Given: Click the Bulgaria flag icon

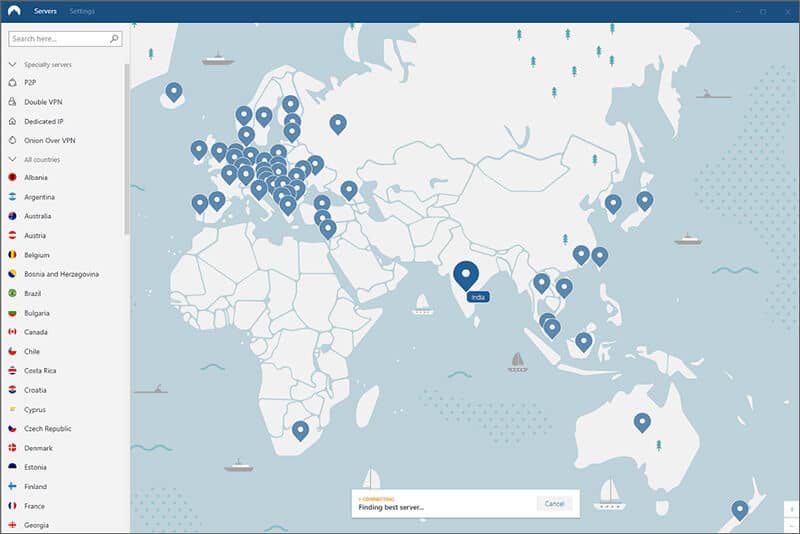Looking at the screenshot, I should coord(13,313).
